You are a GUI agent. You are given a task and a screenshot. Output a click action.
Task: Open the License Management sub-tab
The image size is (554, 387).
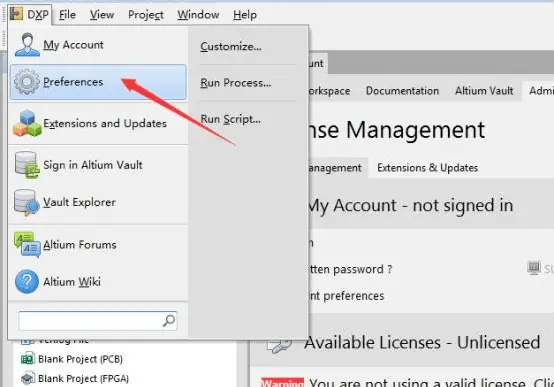tap(334, 168)
